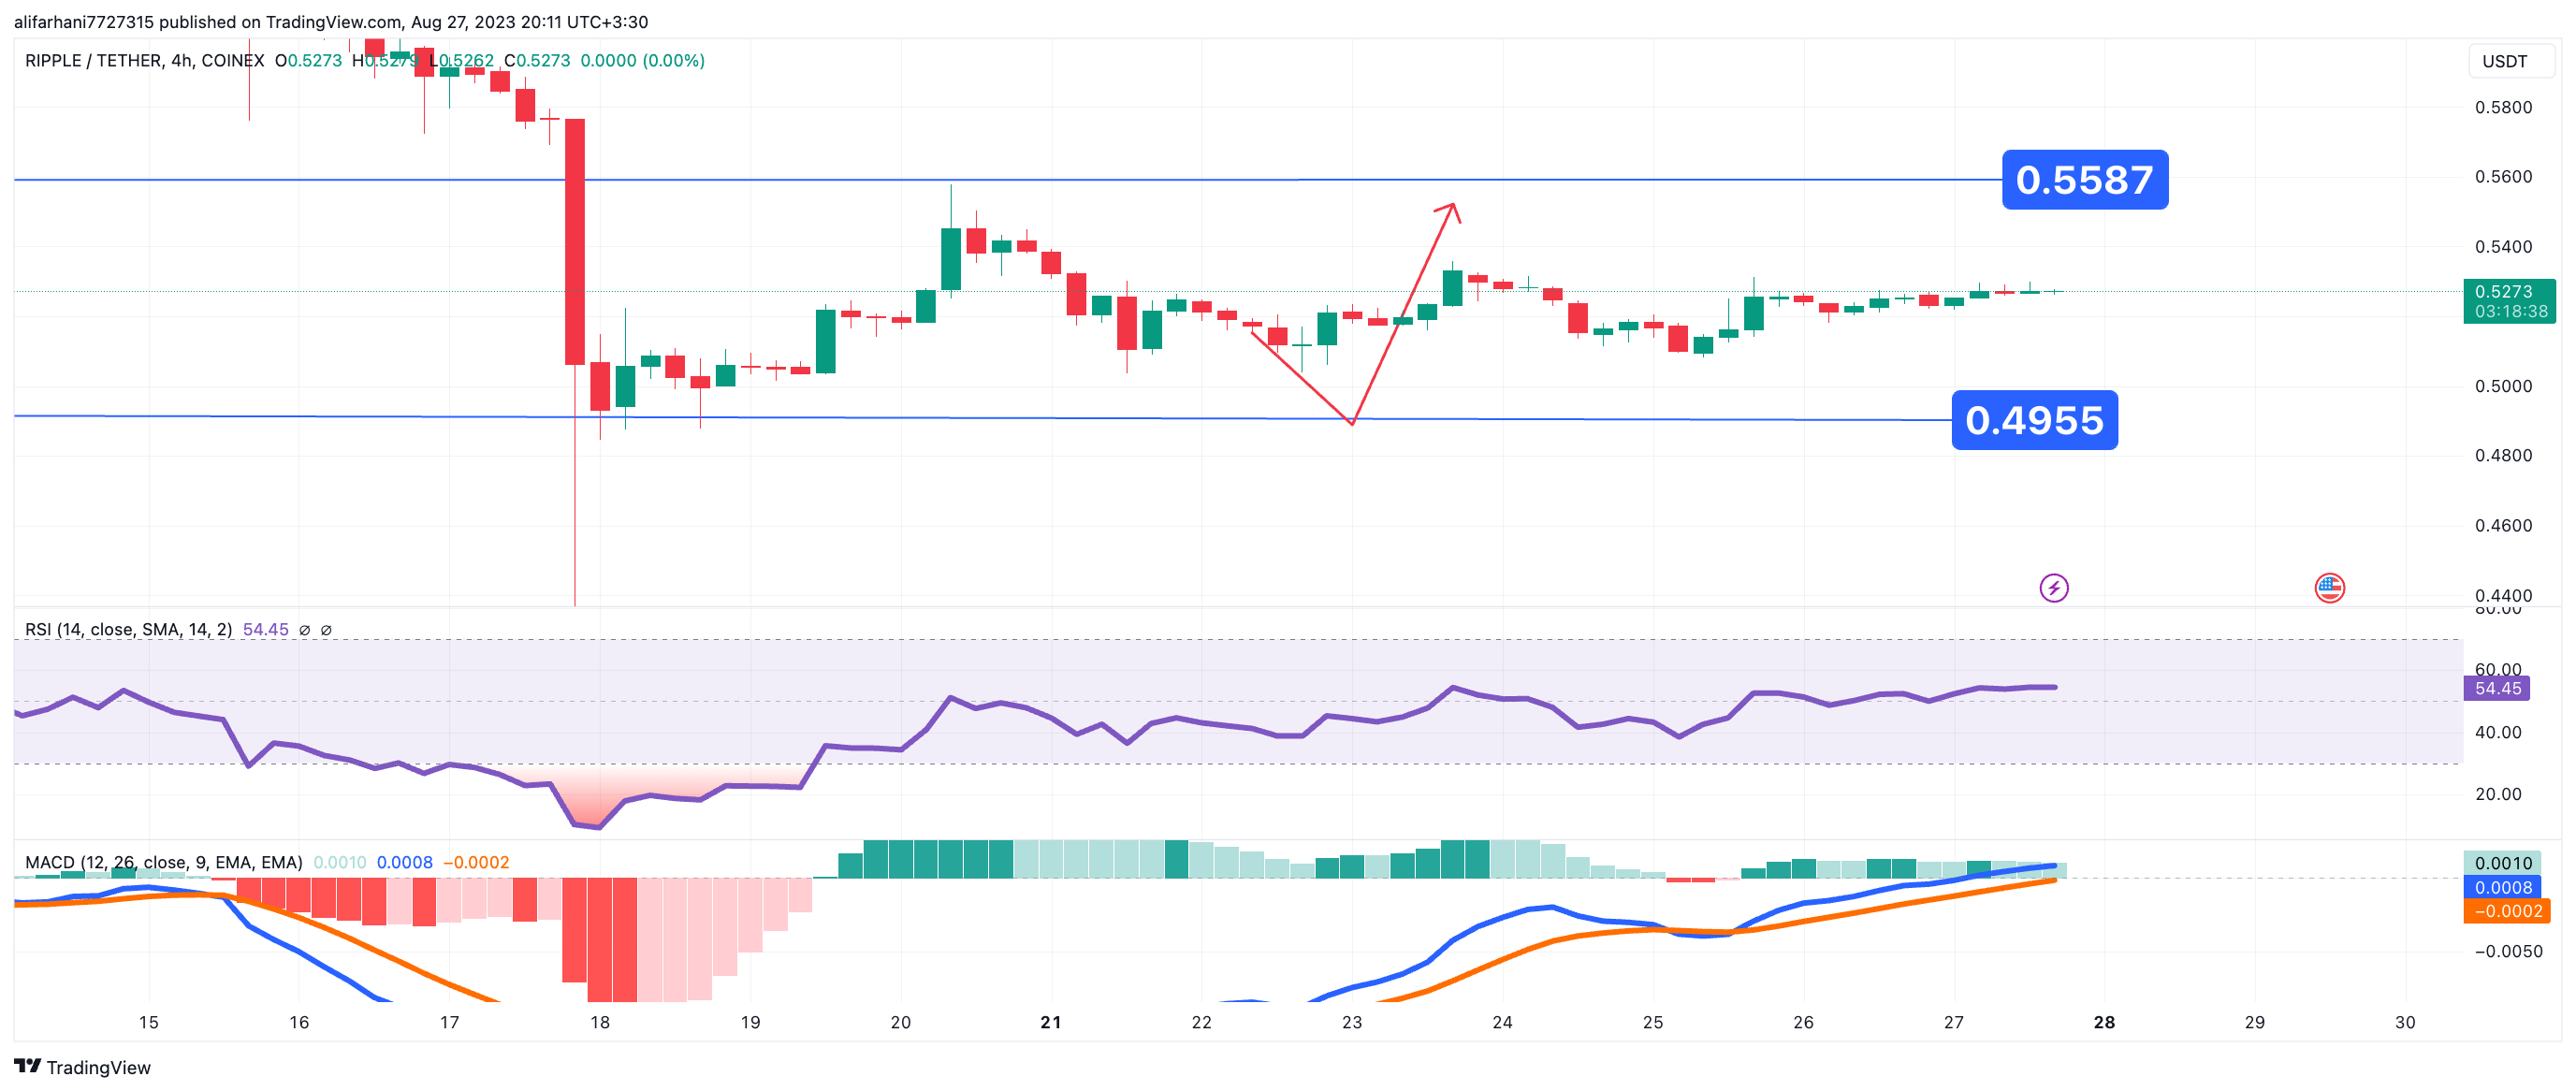Click the date label 24 on time axis
Image resolution: width=2576 pixels, height=1091 pixels.
(1502, 1022)
